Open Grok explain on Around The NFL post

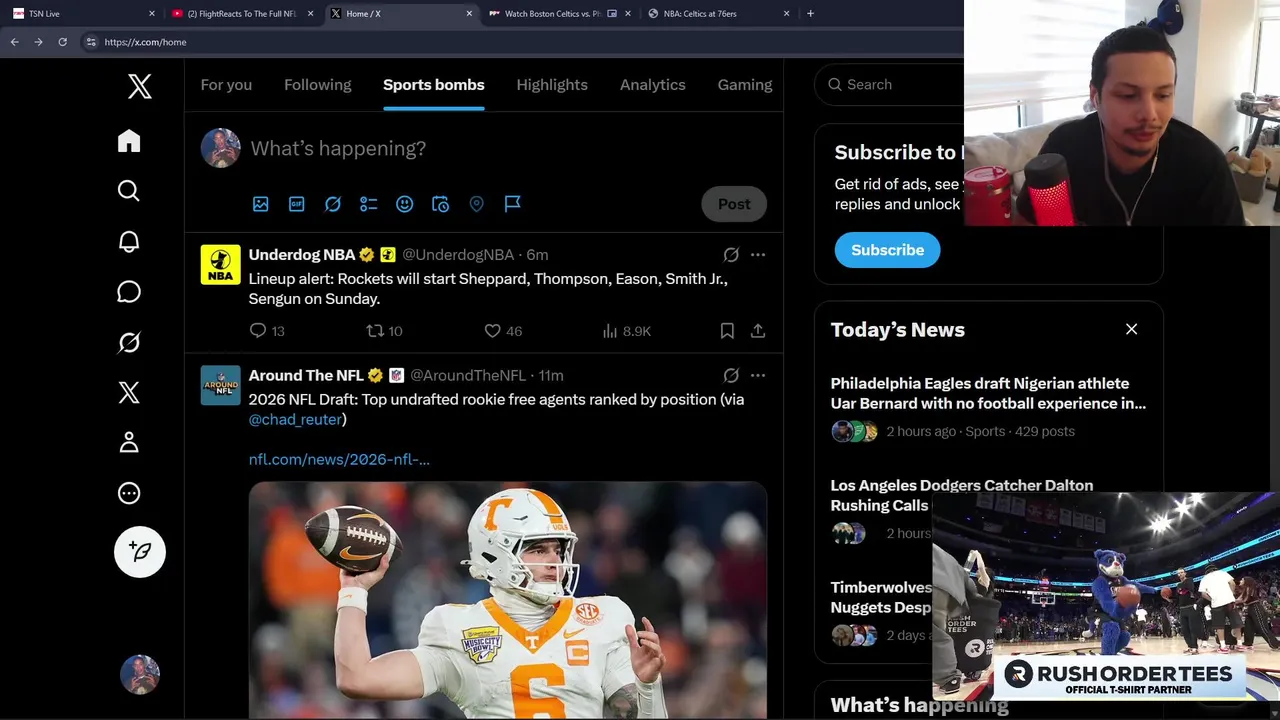[731, 376]
